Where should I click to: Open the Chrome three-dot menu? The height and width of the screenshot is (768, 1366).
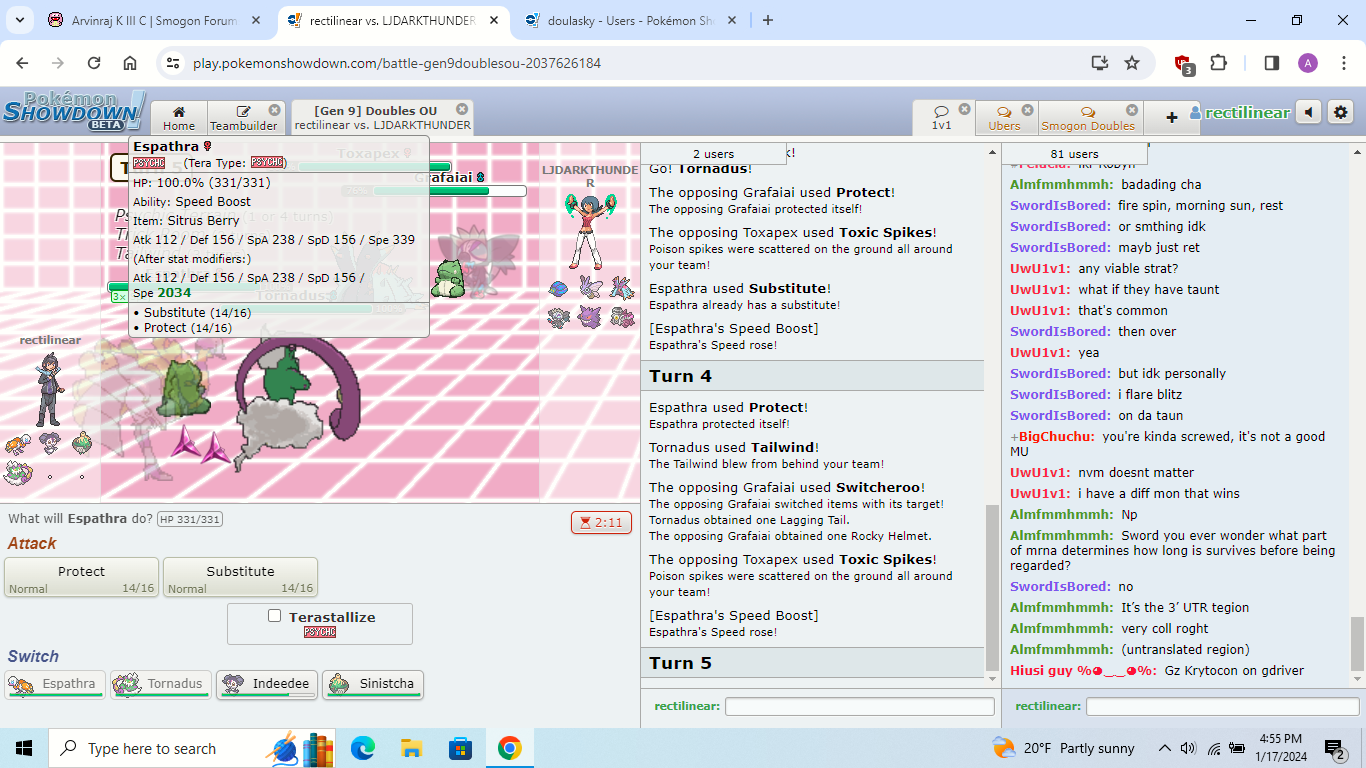[1343, 63]
